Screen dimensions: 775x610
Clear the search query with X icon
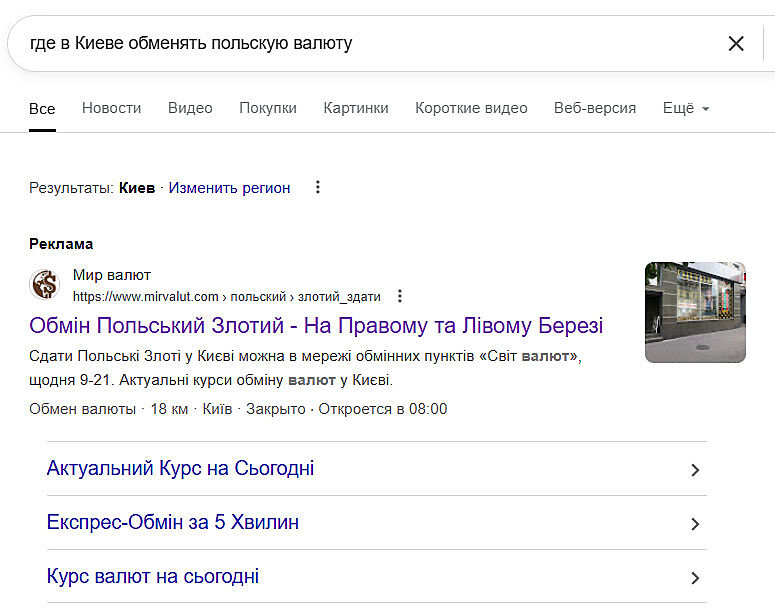coord(736,43)
